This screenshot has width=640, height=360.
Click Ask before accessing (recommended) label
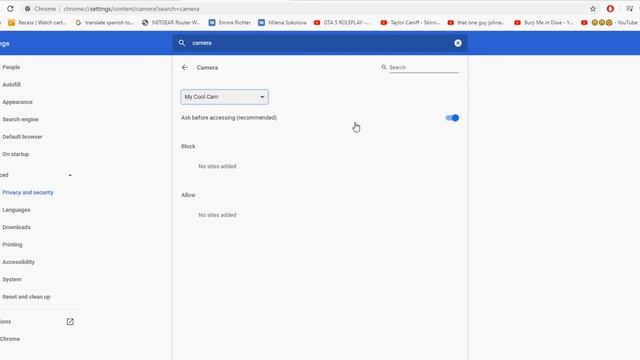pyautogui.click(x=229, y=118)
